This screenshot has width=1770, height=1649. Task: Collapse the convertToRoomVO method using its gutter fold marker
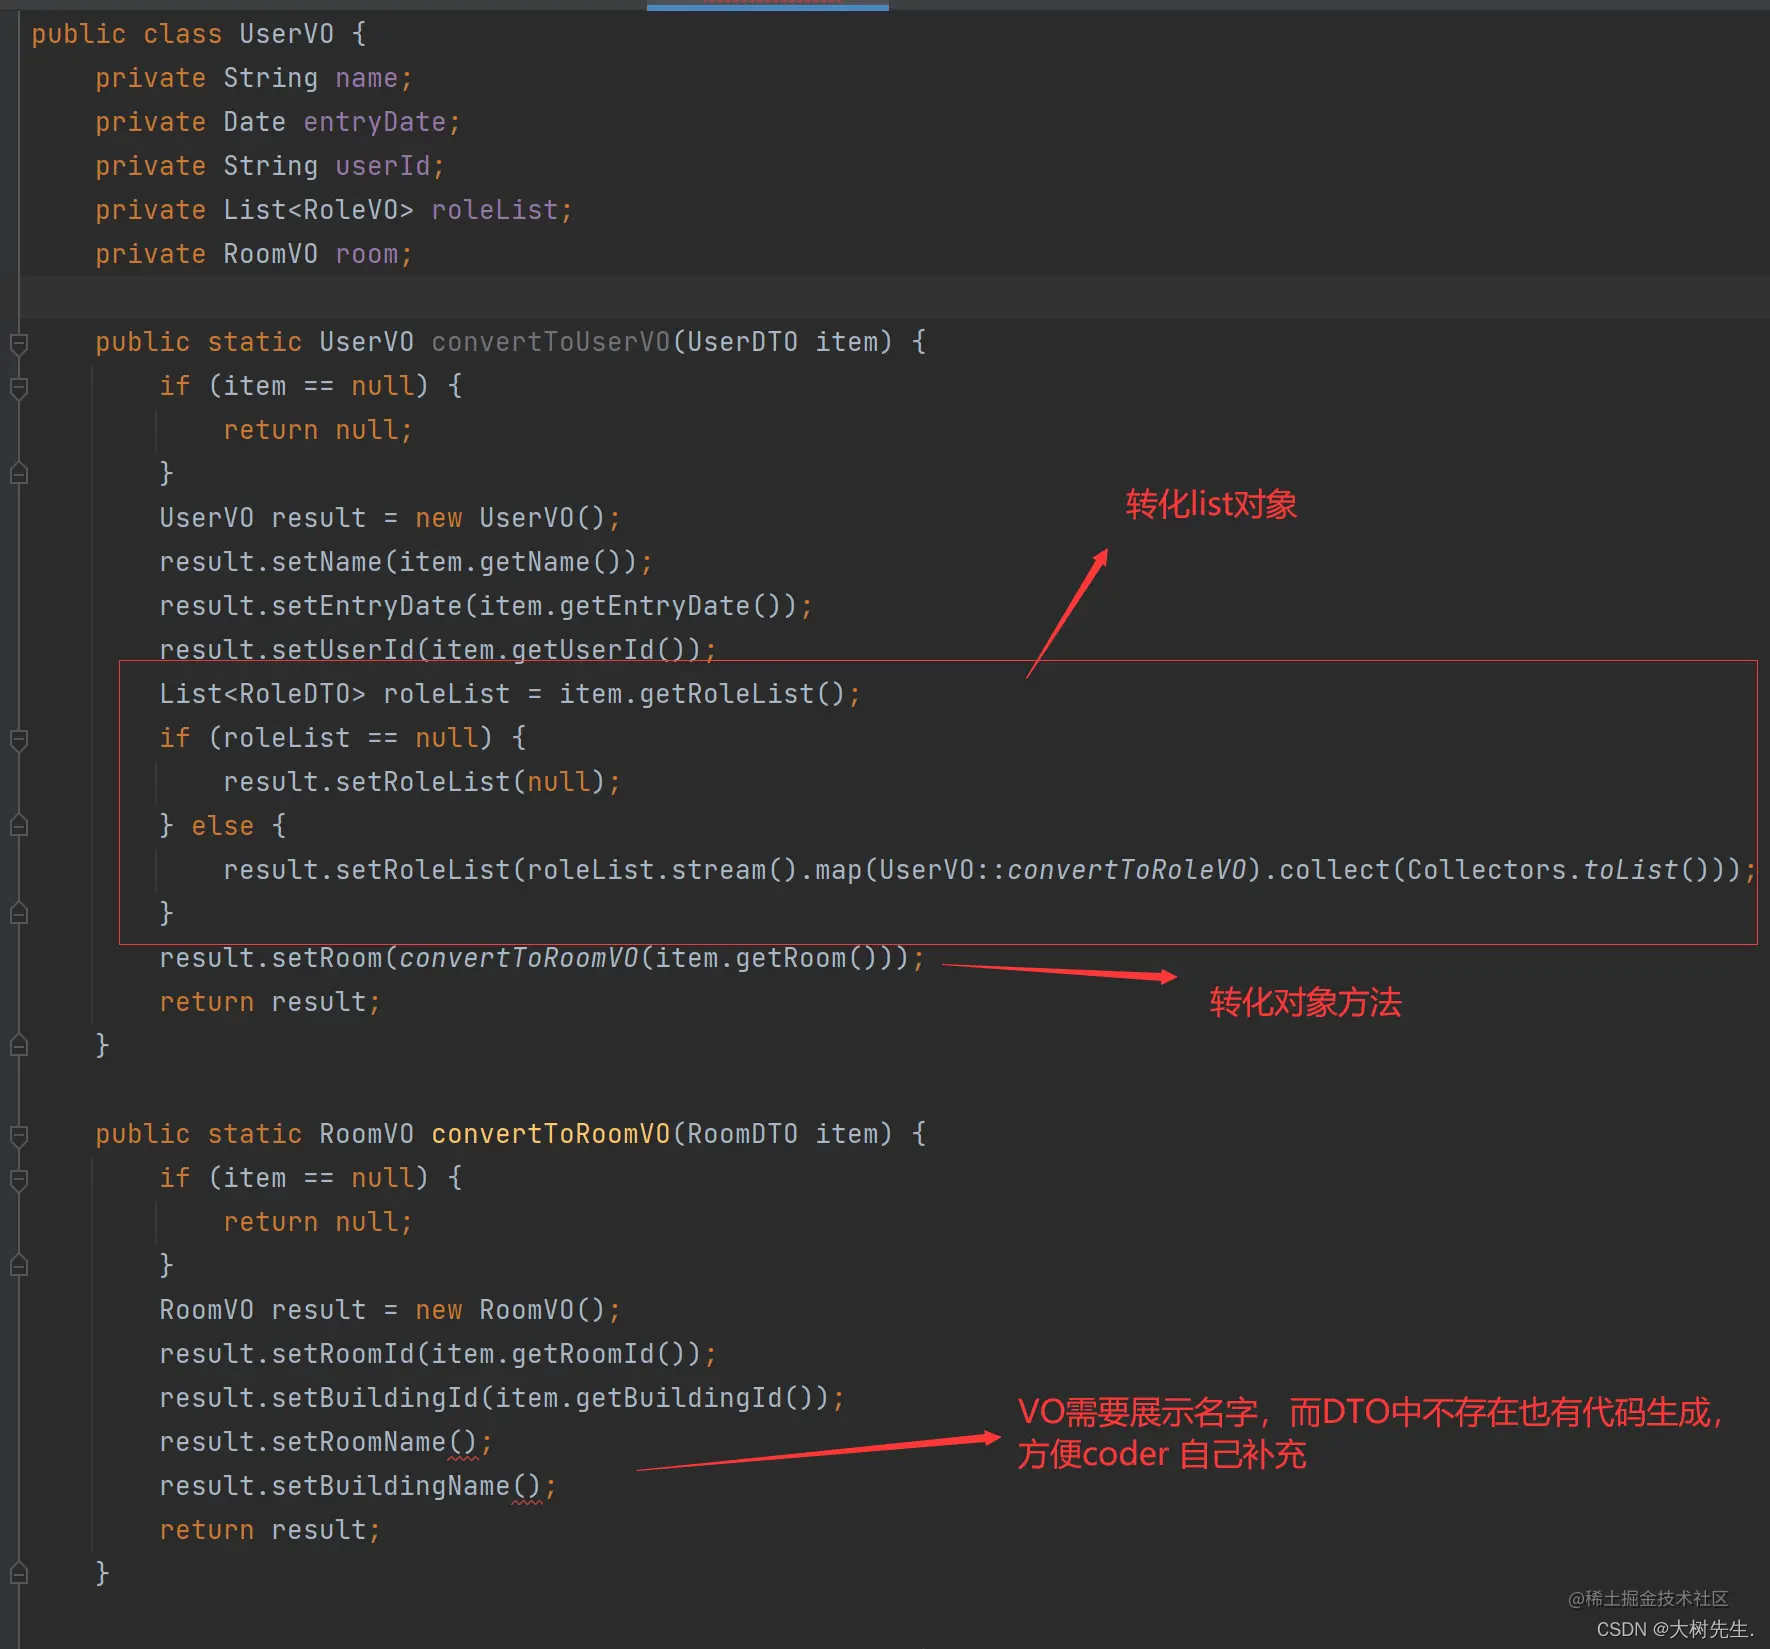pyautogui.click(x=18, y=1135)
